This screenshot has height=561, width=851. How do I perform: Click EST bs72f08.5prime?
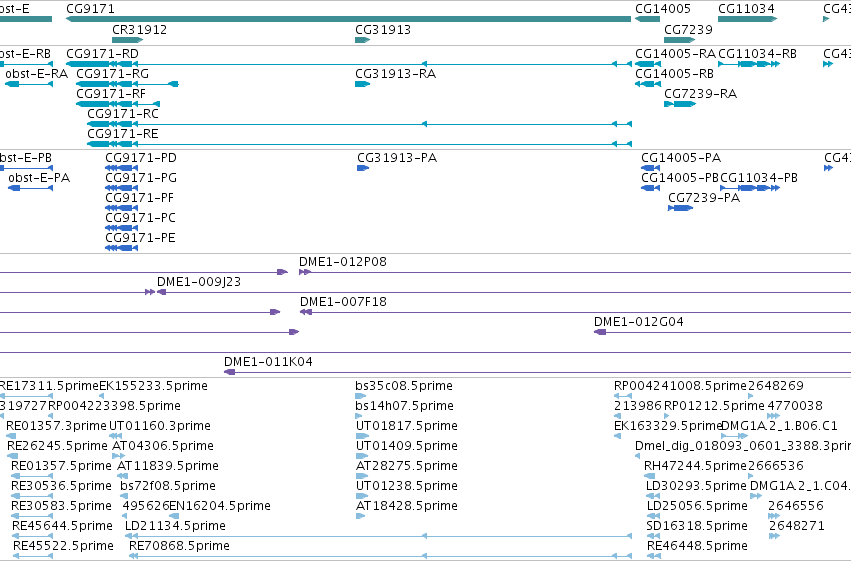pyautogui.click(x=168, y=486)
